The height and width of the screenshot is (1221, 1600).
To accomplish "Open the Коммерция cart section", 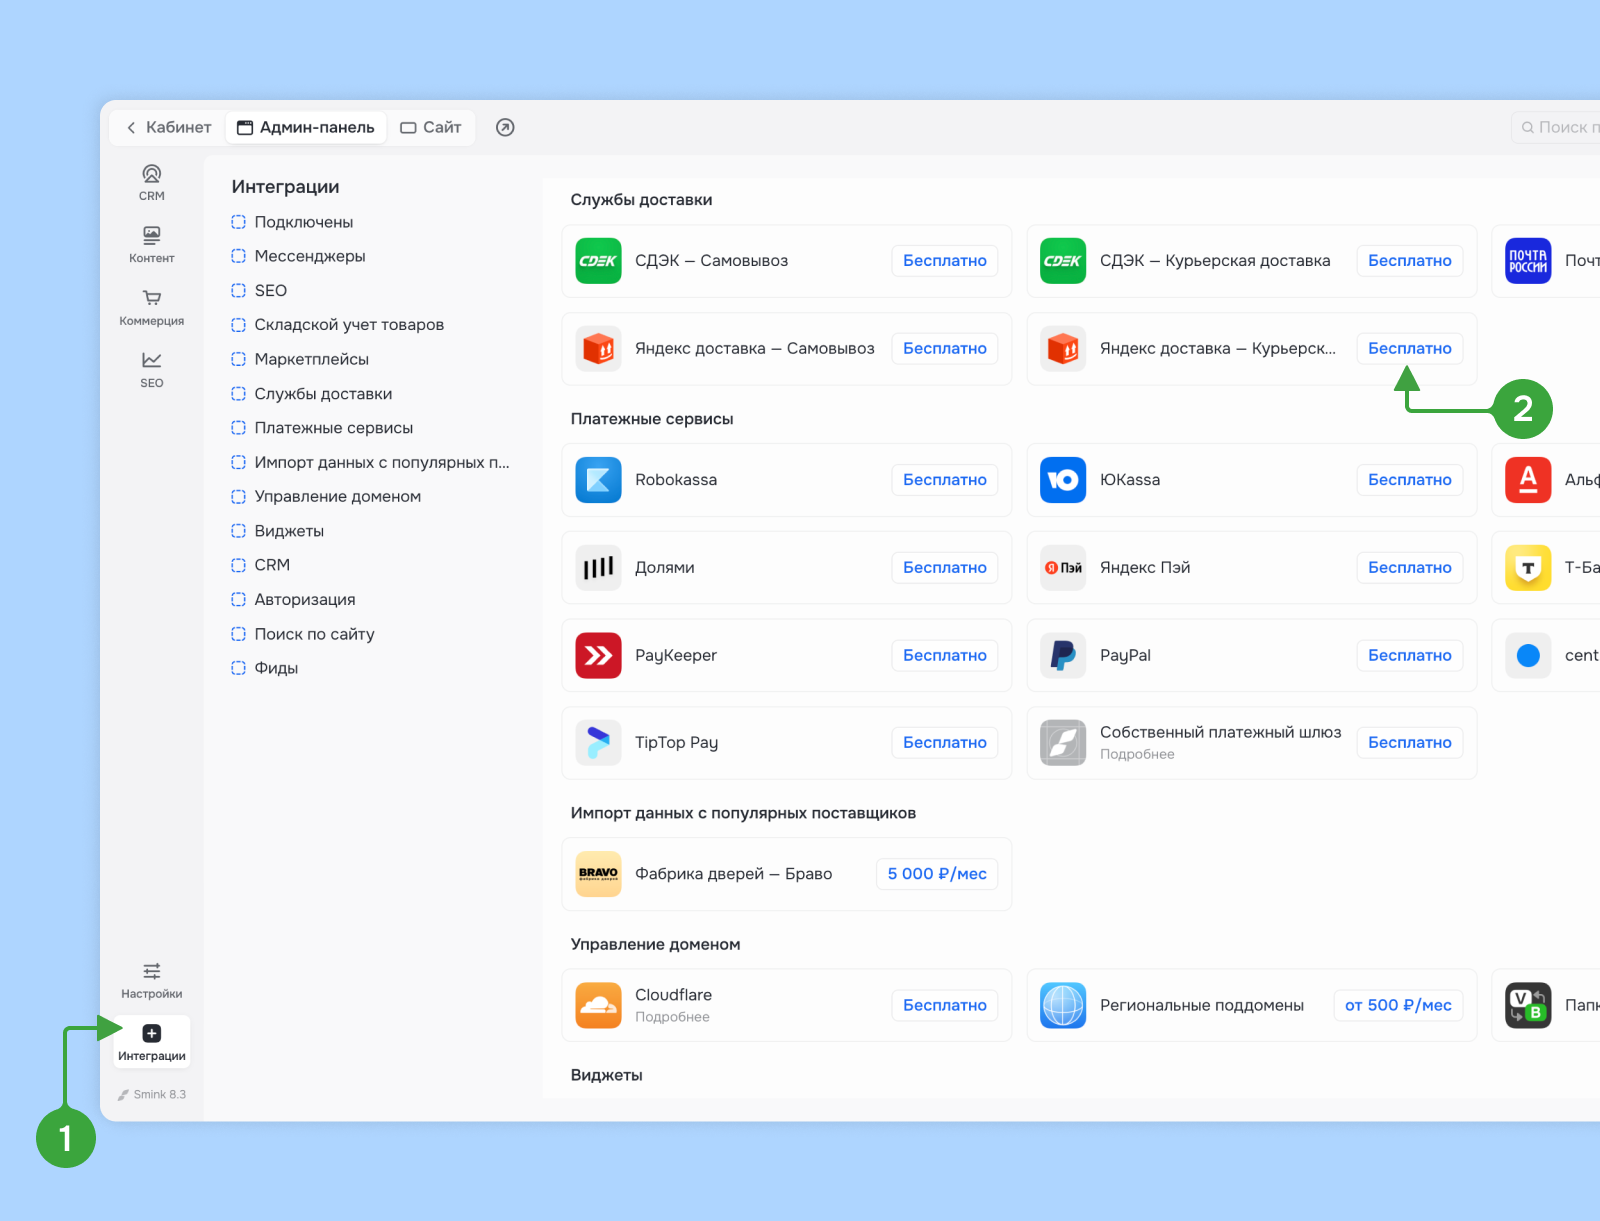I will click(x=152, y=308).
